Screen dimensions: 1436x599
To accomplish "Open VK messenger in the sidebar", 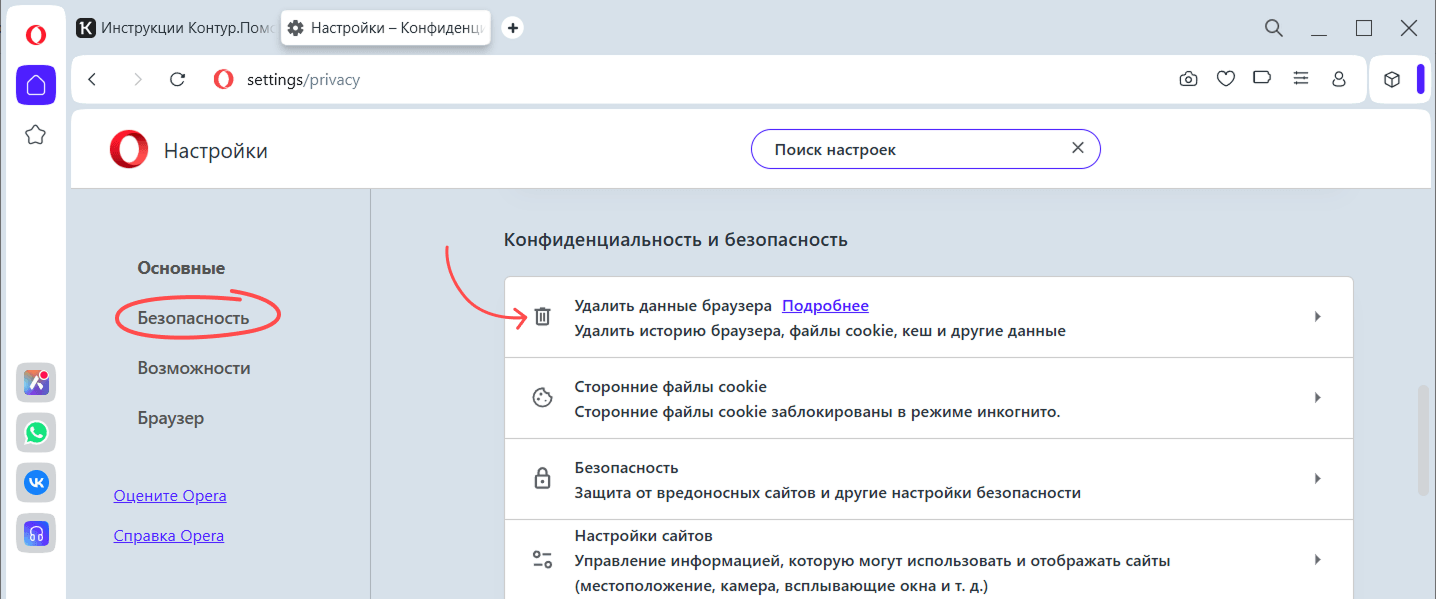I will pyautogui.click(x=36, y=483).
